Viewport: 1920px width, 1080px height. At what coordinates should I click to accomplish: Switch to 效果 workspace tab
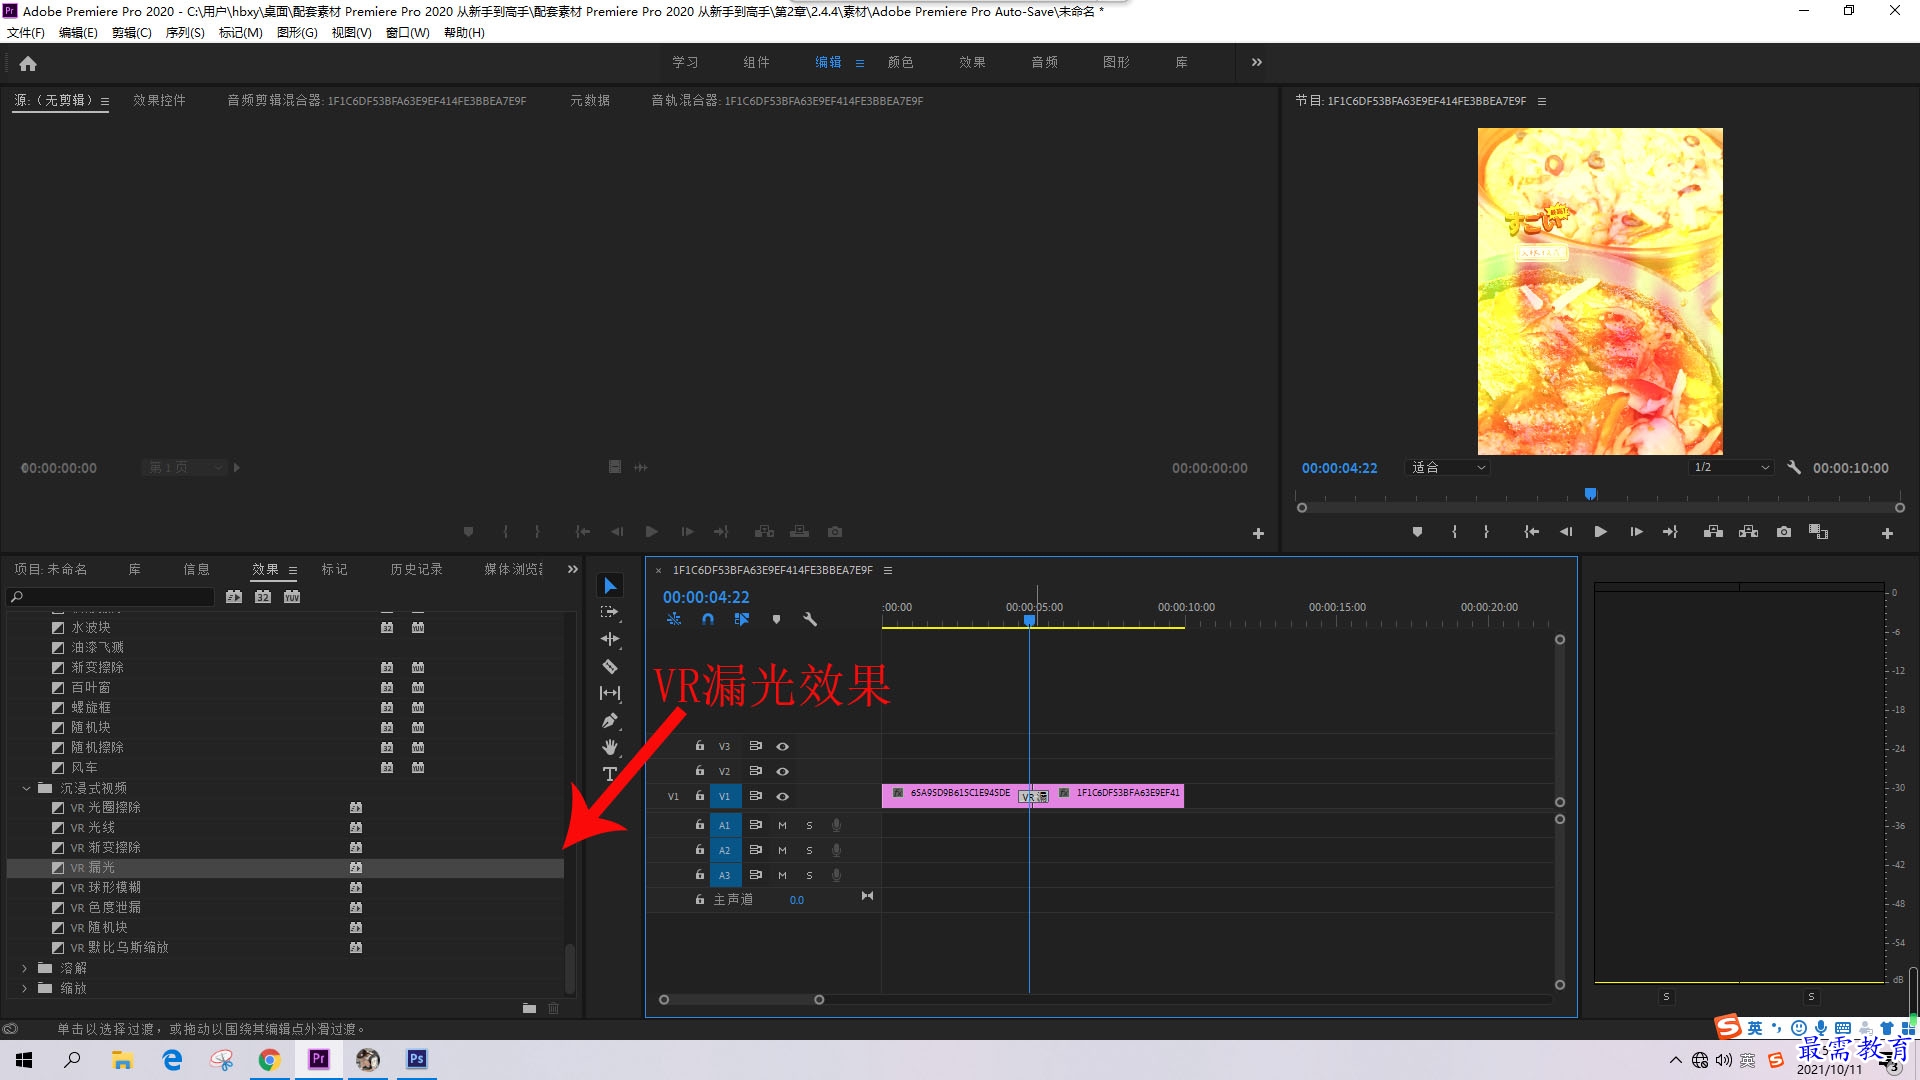click(x=972, y=62)
